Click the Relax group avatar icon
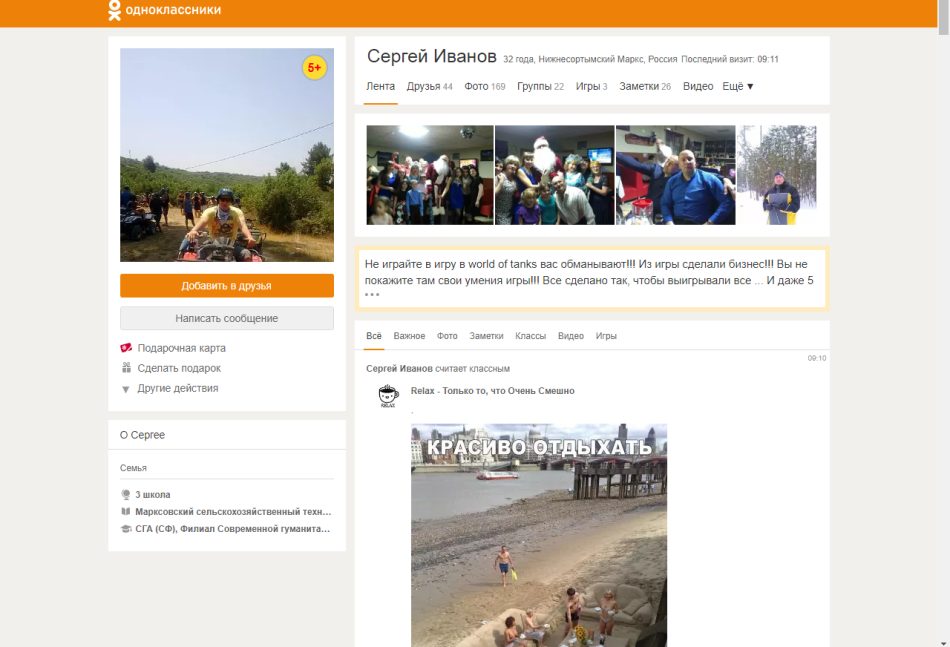The height and width of the screenshot is (647, 950). point(389,397)
